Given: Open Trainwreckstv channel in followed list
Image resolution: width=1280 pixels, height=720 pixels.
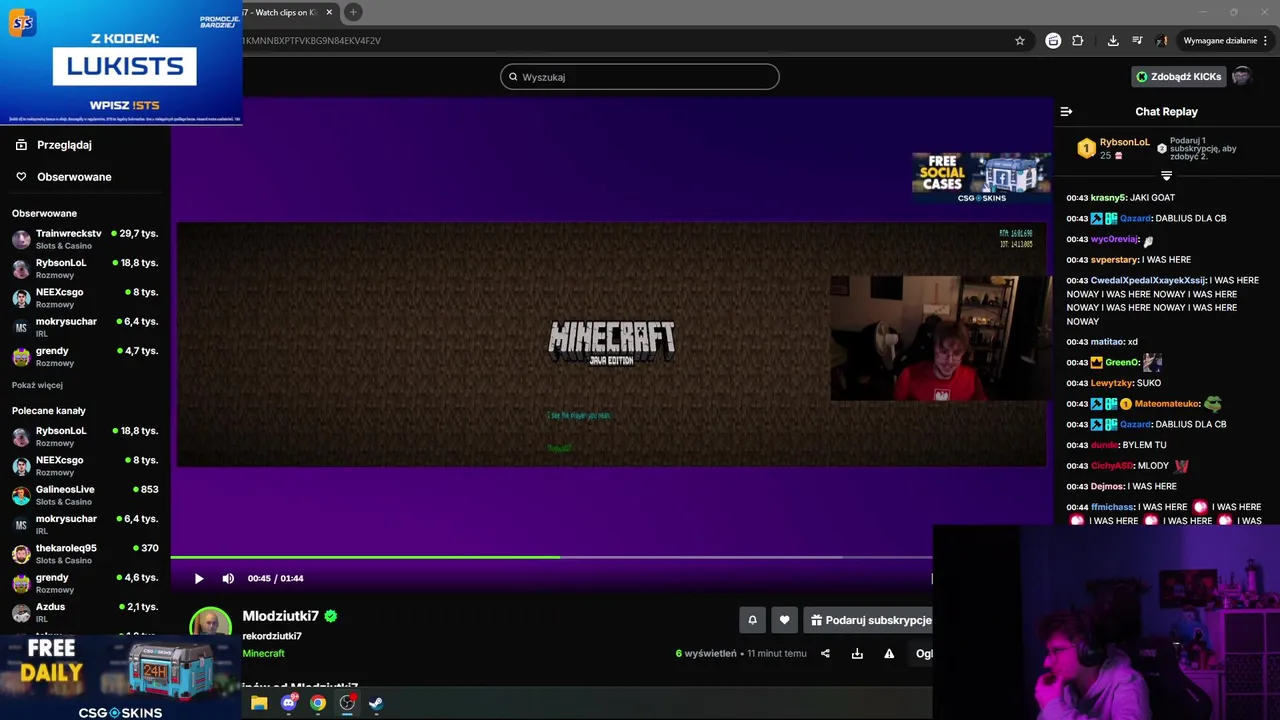Looking at the screenshot, I should 85,239.
